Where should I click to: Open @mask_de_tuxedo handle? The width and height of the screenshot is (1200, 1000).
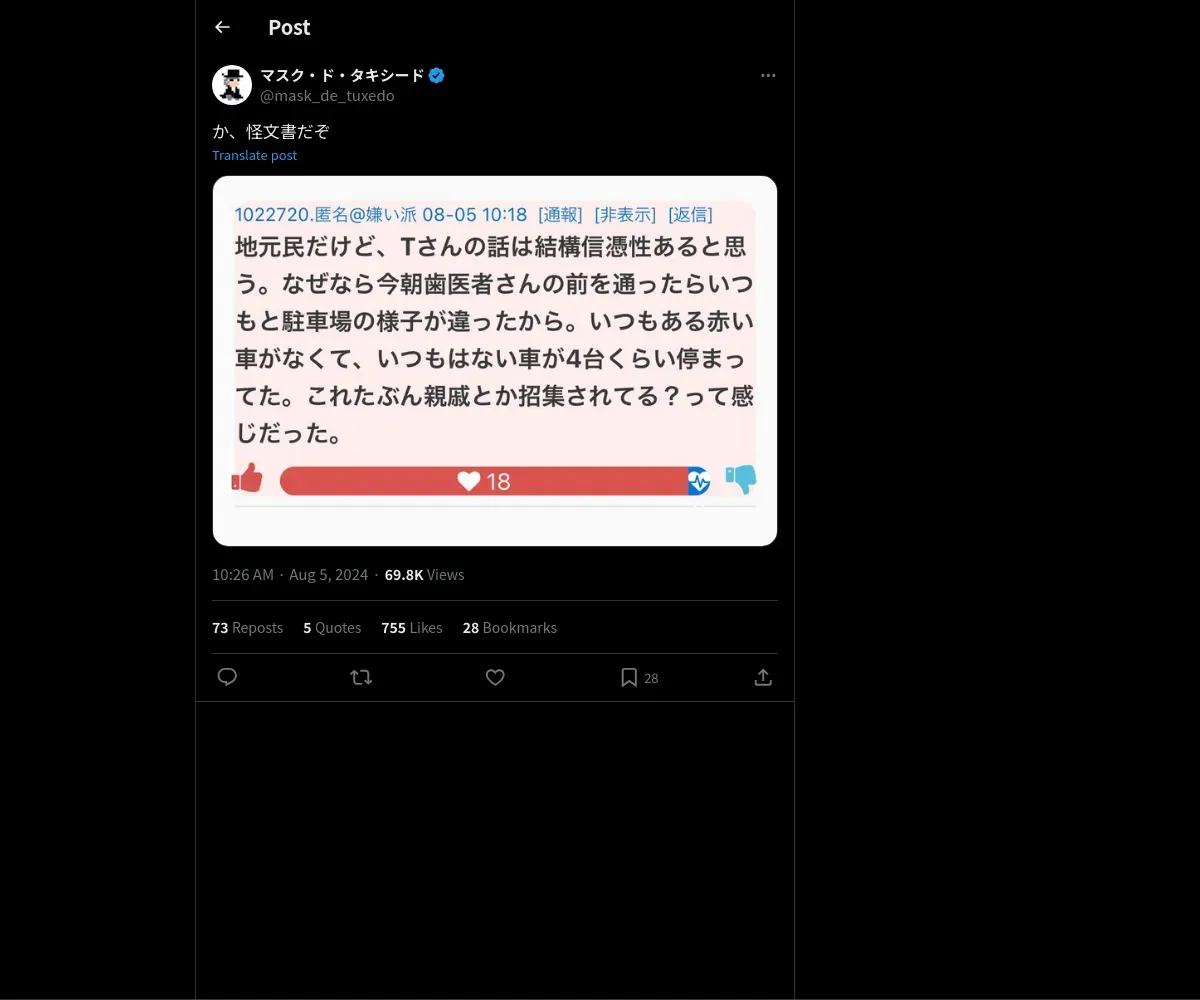click(x=327, y=96)
